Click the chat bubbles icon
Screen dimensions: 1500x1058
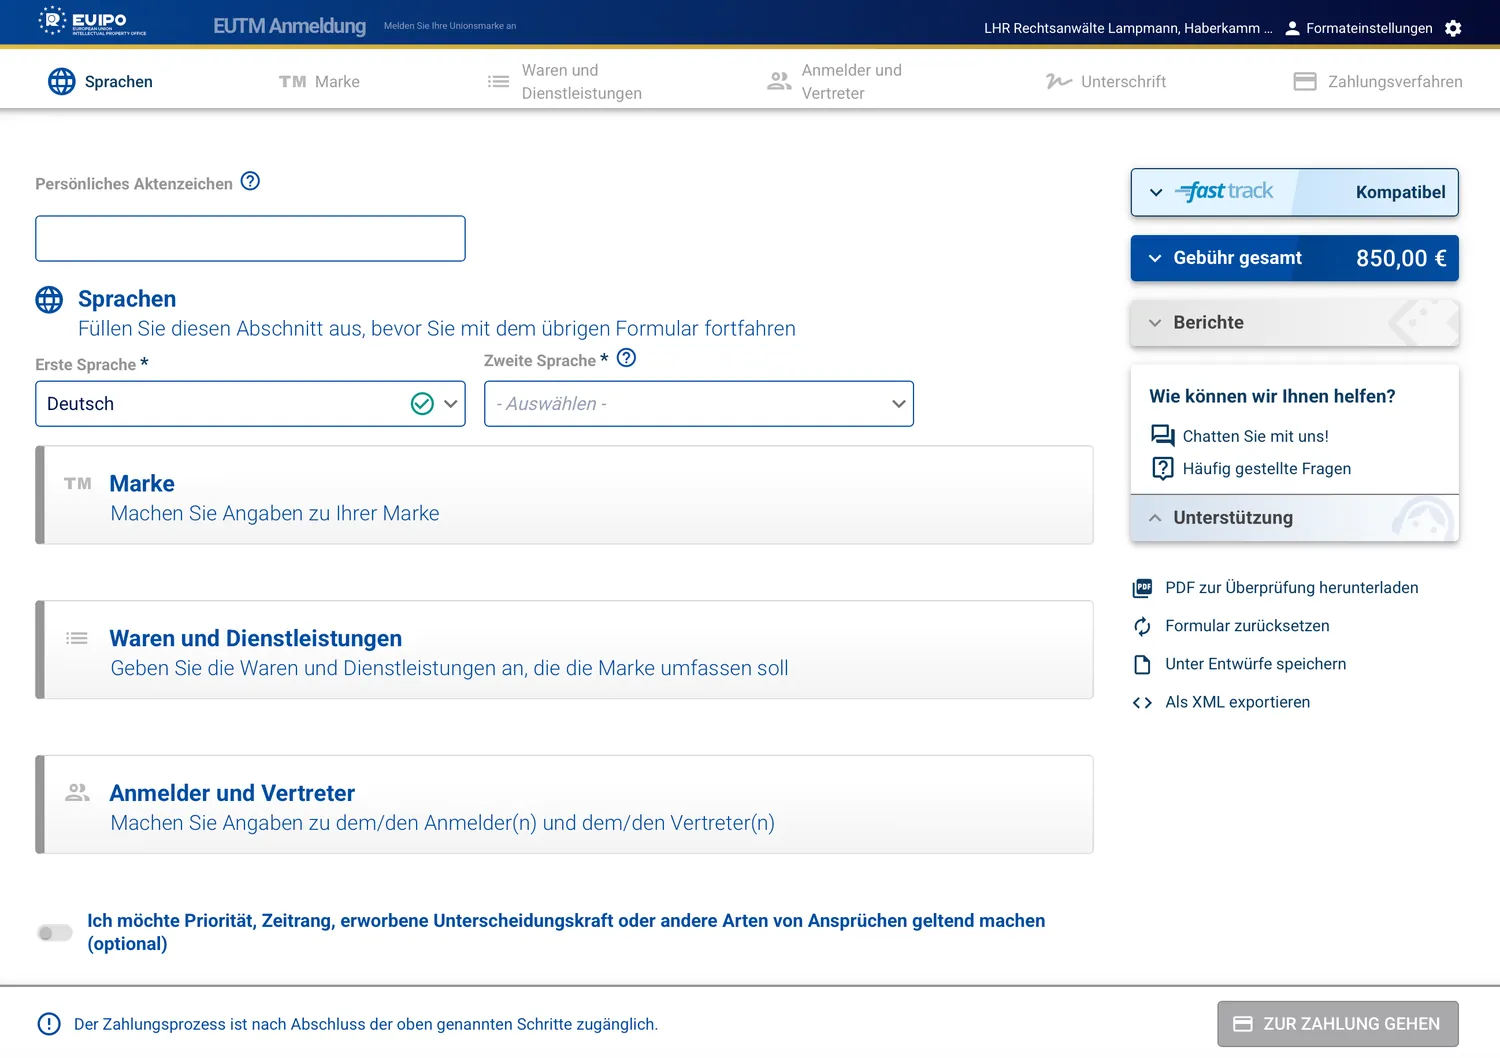(x=1162, y=435)
